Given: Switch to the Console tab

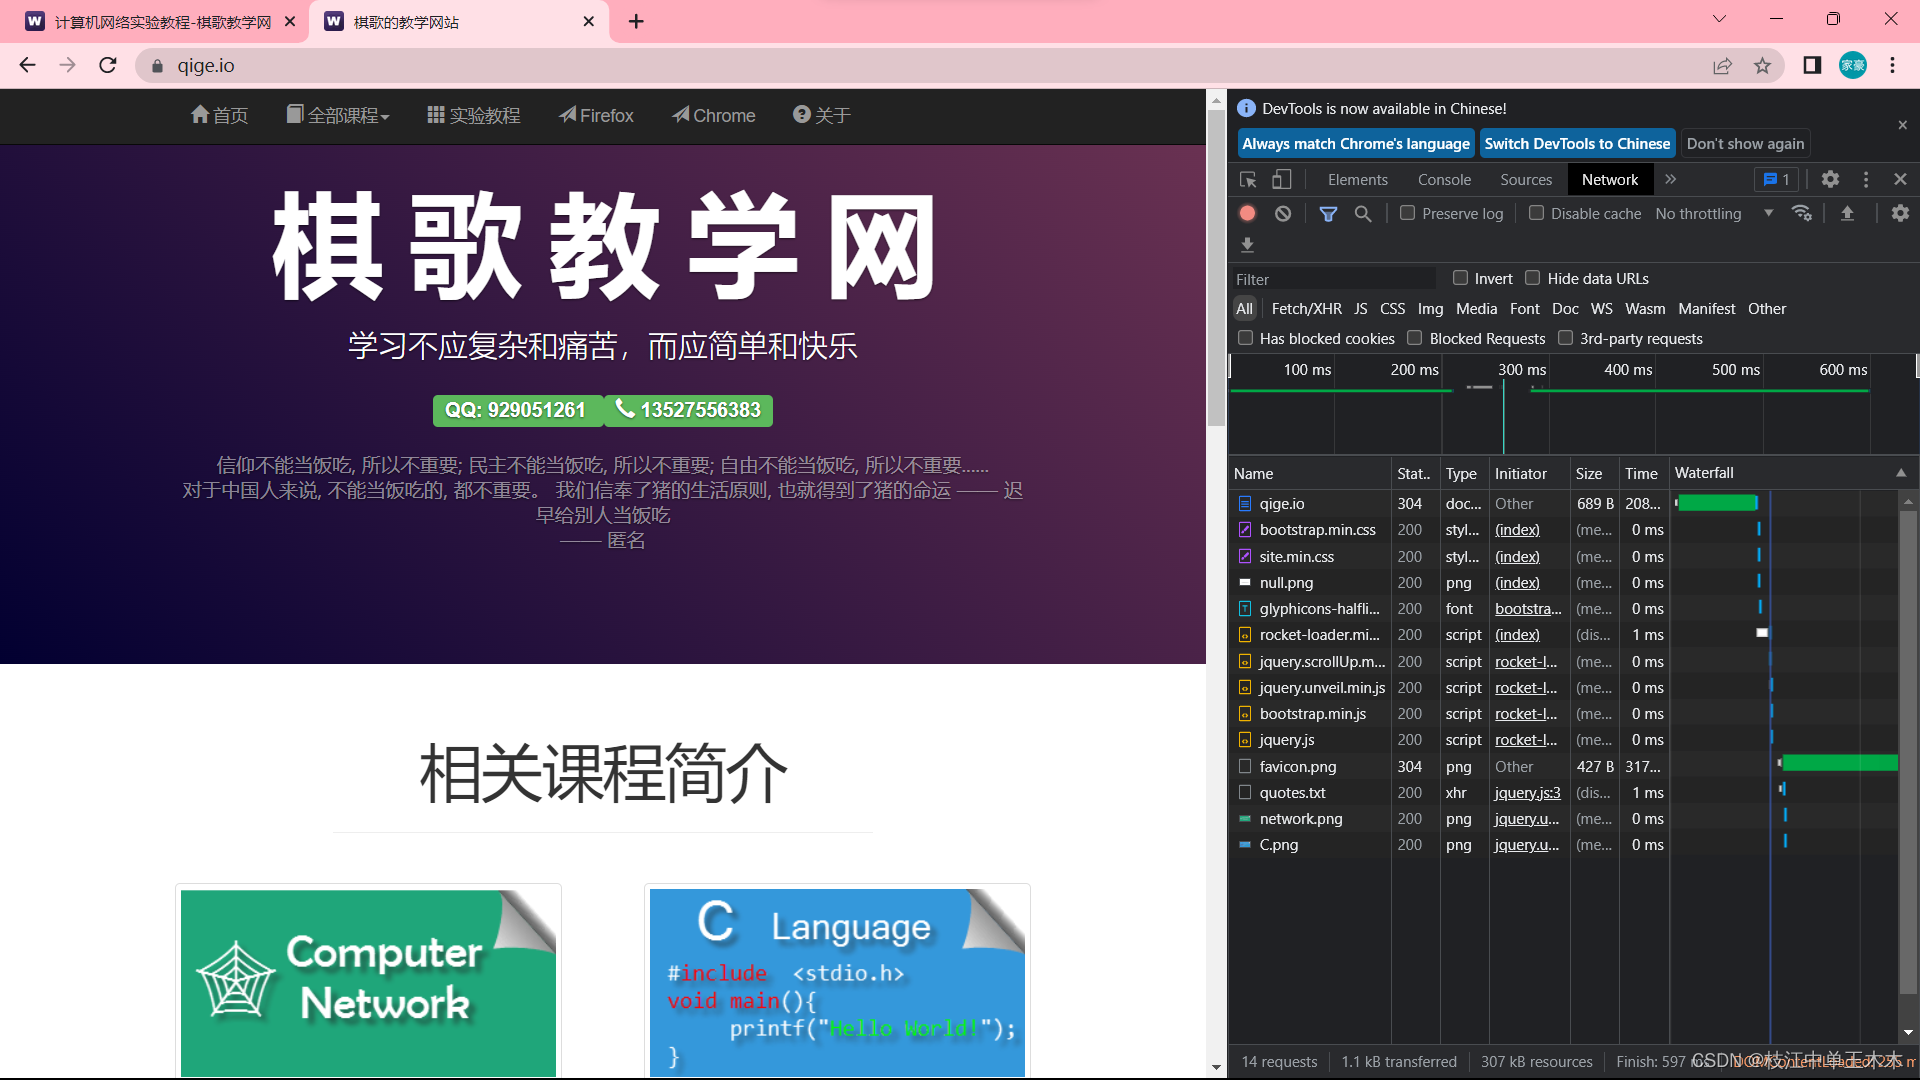Looking at the screenshot, I should (x=1444, y=180).
